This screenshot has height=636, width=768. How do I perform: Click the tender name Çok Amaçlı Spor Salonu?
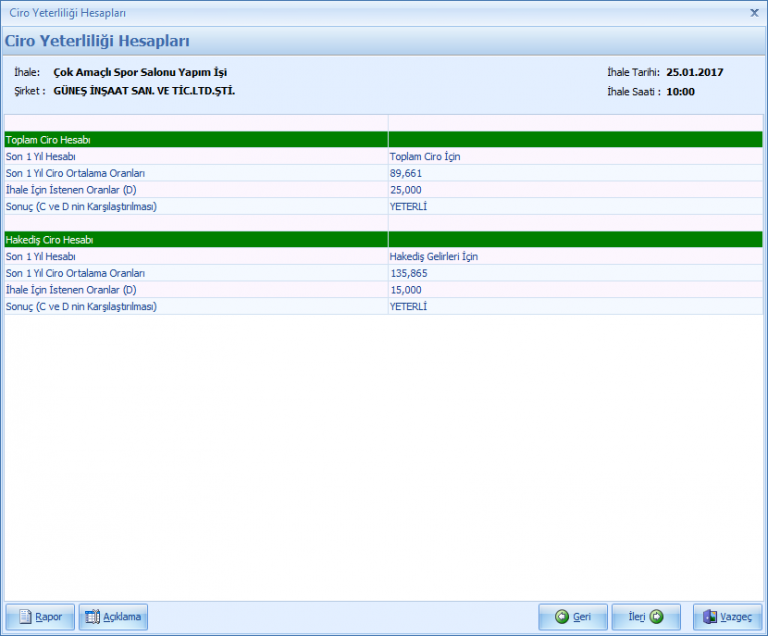140,72
